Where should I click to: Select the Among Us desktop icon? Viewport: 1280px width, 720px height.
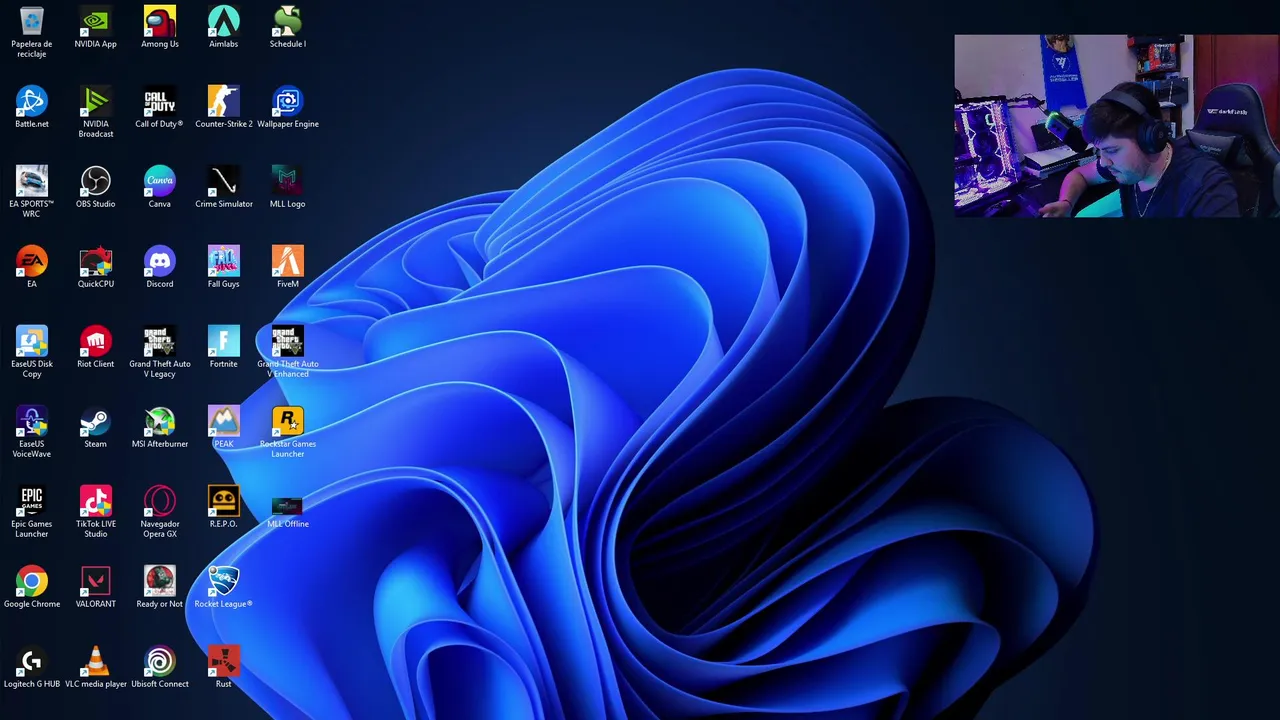tap(159, 21)
